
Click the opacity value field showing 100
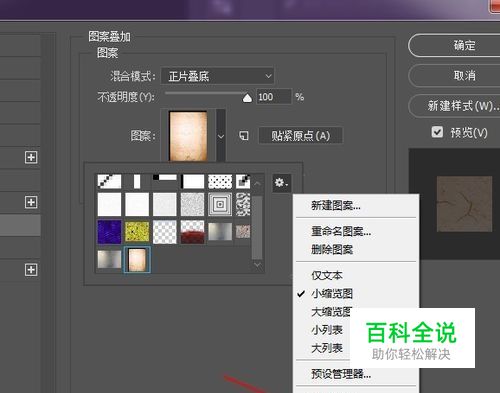coord(274,97)
